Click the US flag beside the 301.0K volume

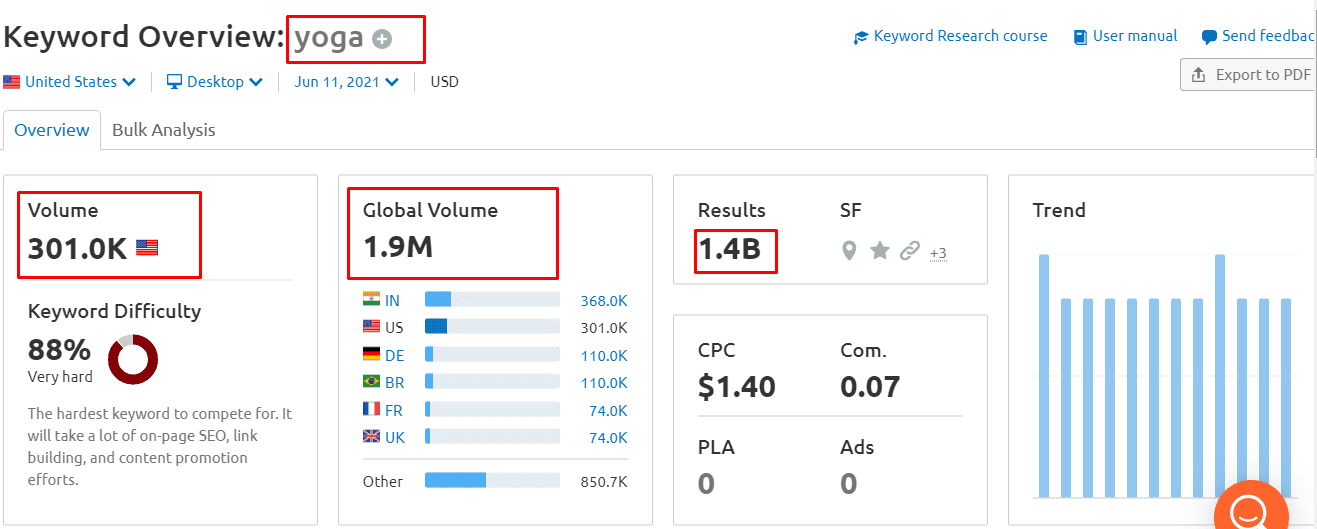147,247
